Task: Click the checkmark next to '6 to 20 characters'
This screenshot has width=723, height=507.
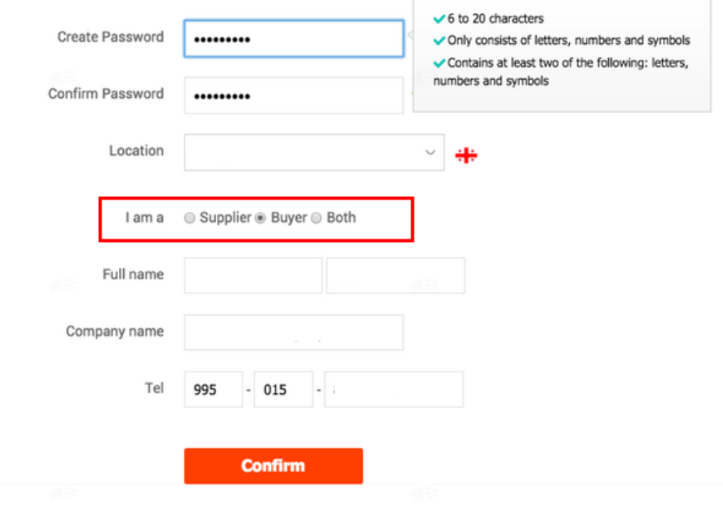Action: (x=439, y=19)
